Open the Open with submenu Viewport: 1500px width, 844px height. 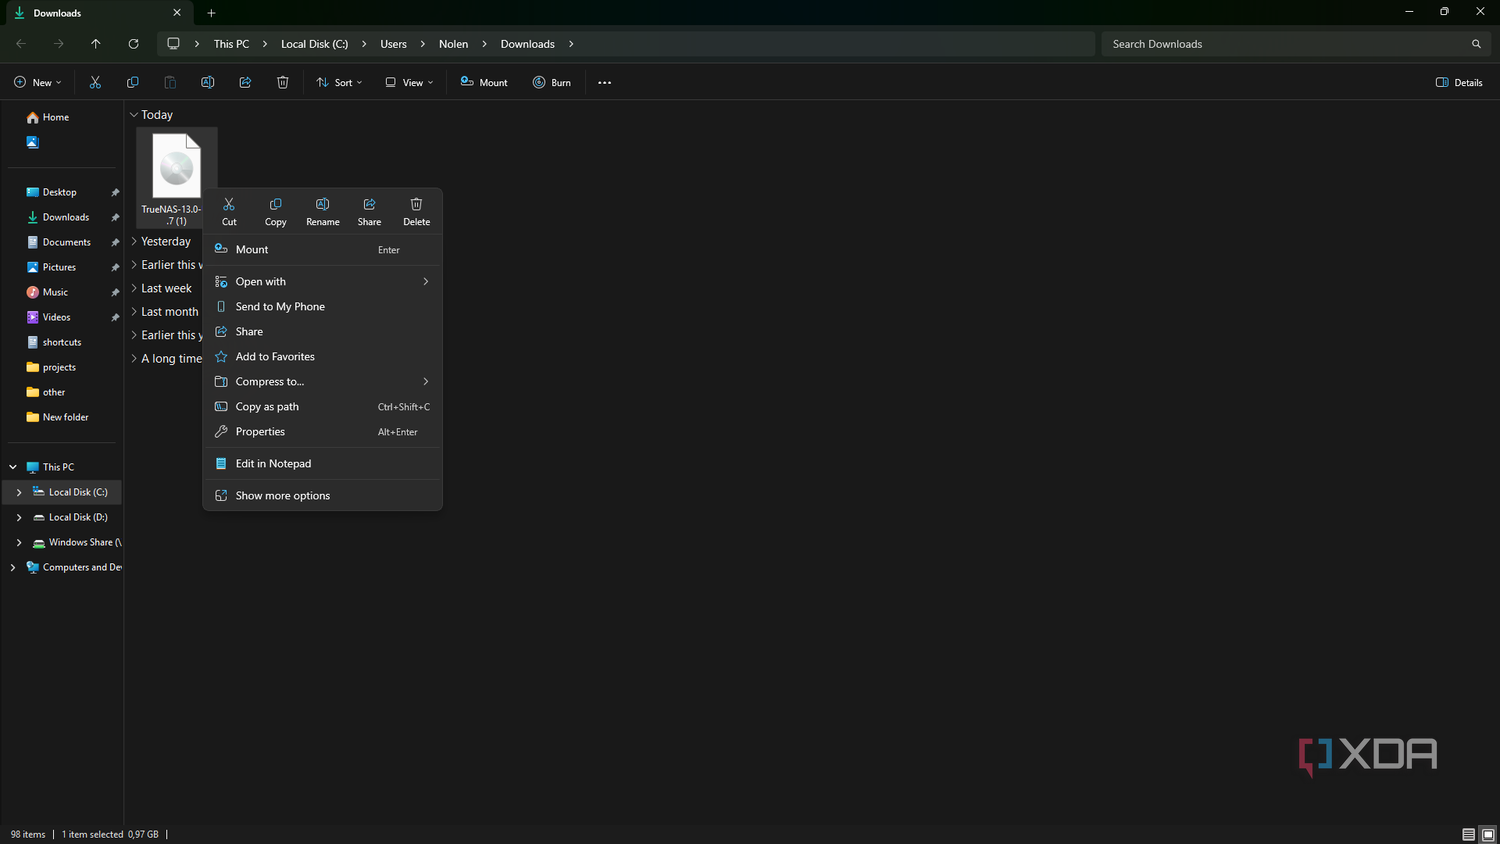pyautogui.click(x=323, y=282)
